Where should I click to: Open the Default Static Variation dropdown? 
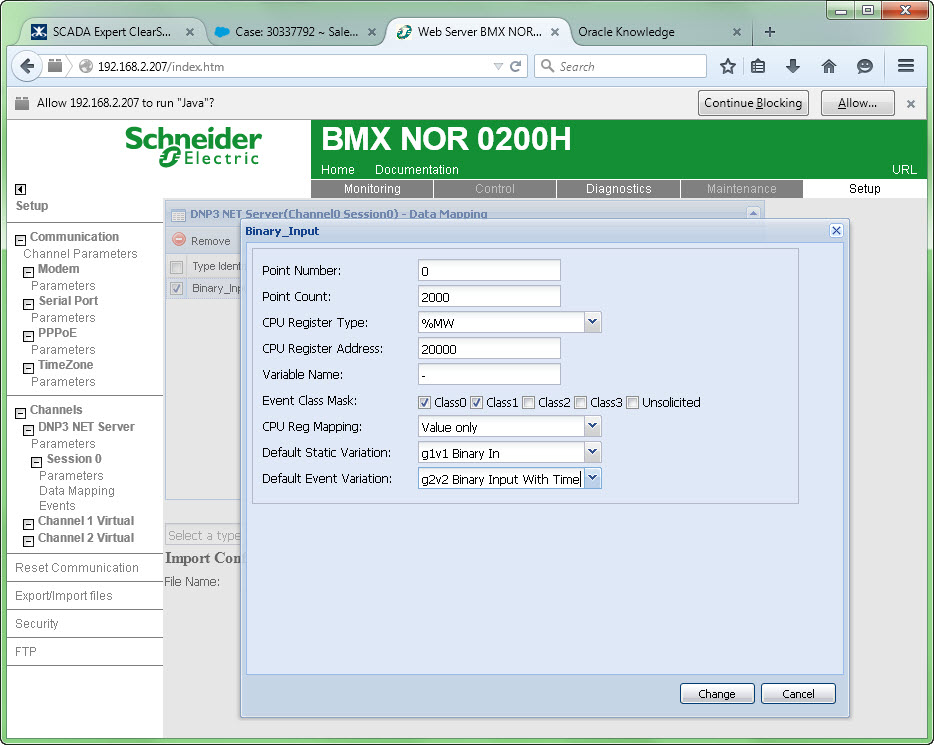[592, 453]
